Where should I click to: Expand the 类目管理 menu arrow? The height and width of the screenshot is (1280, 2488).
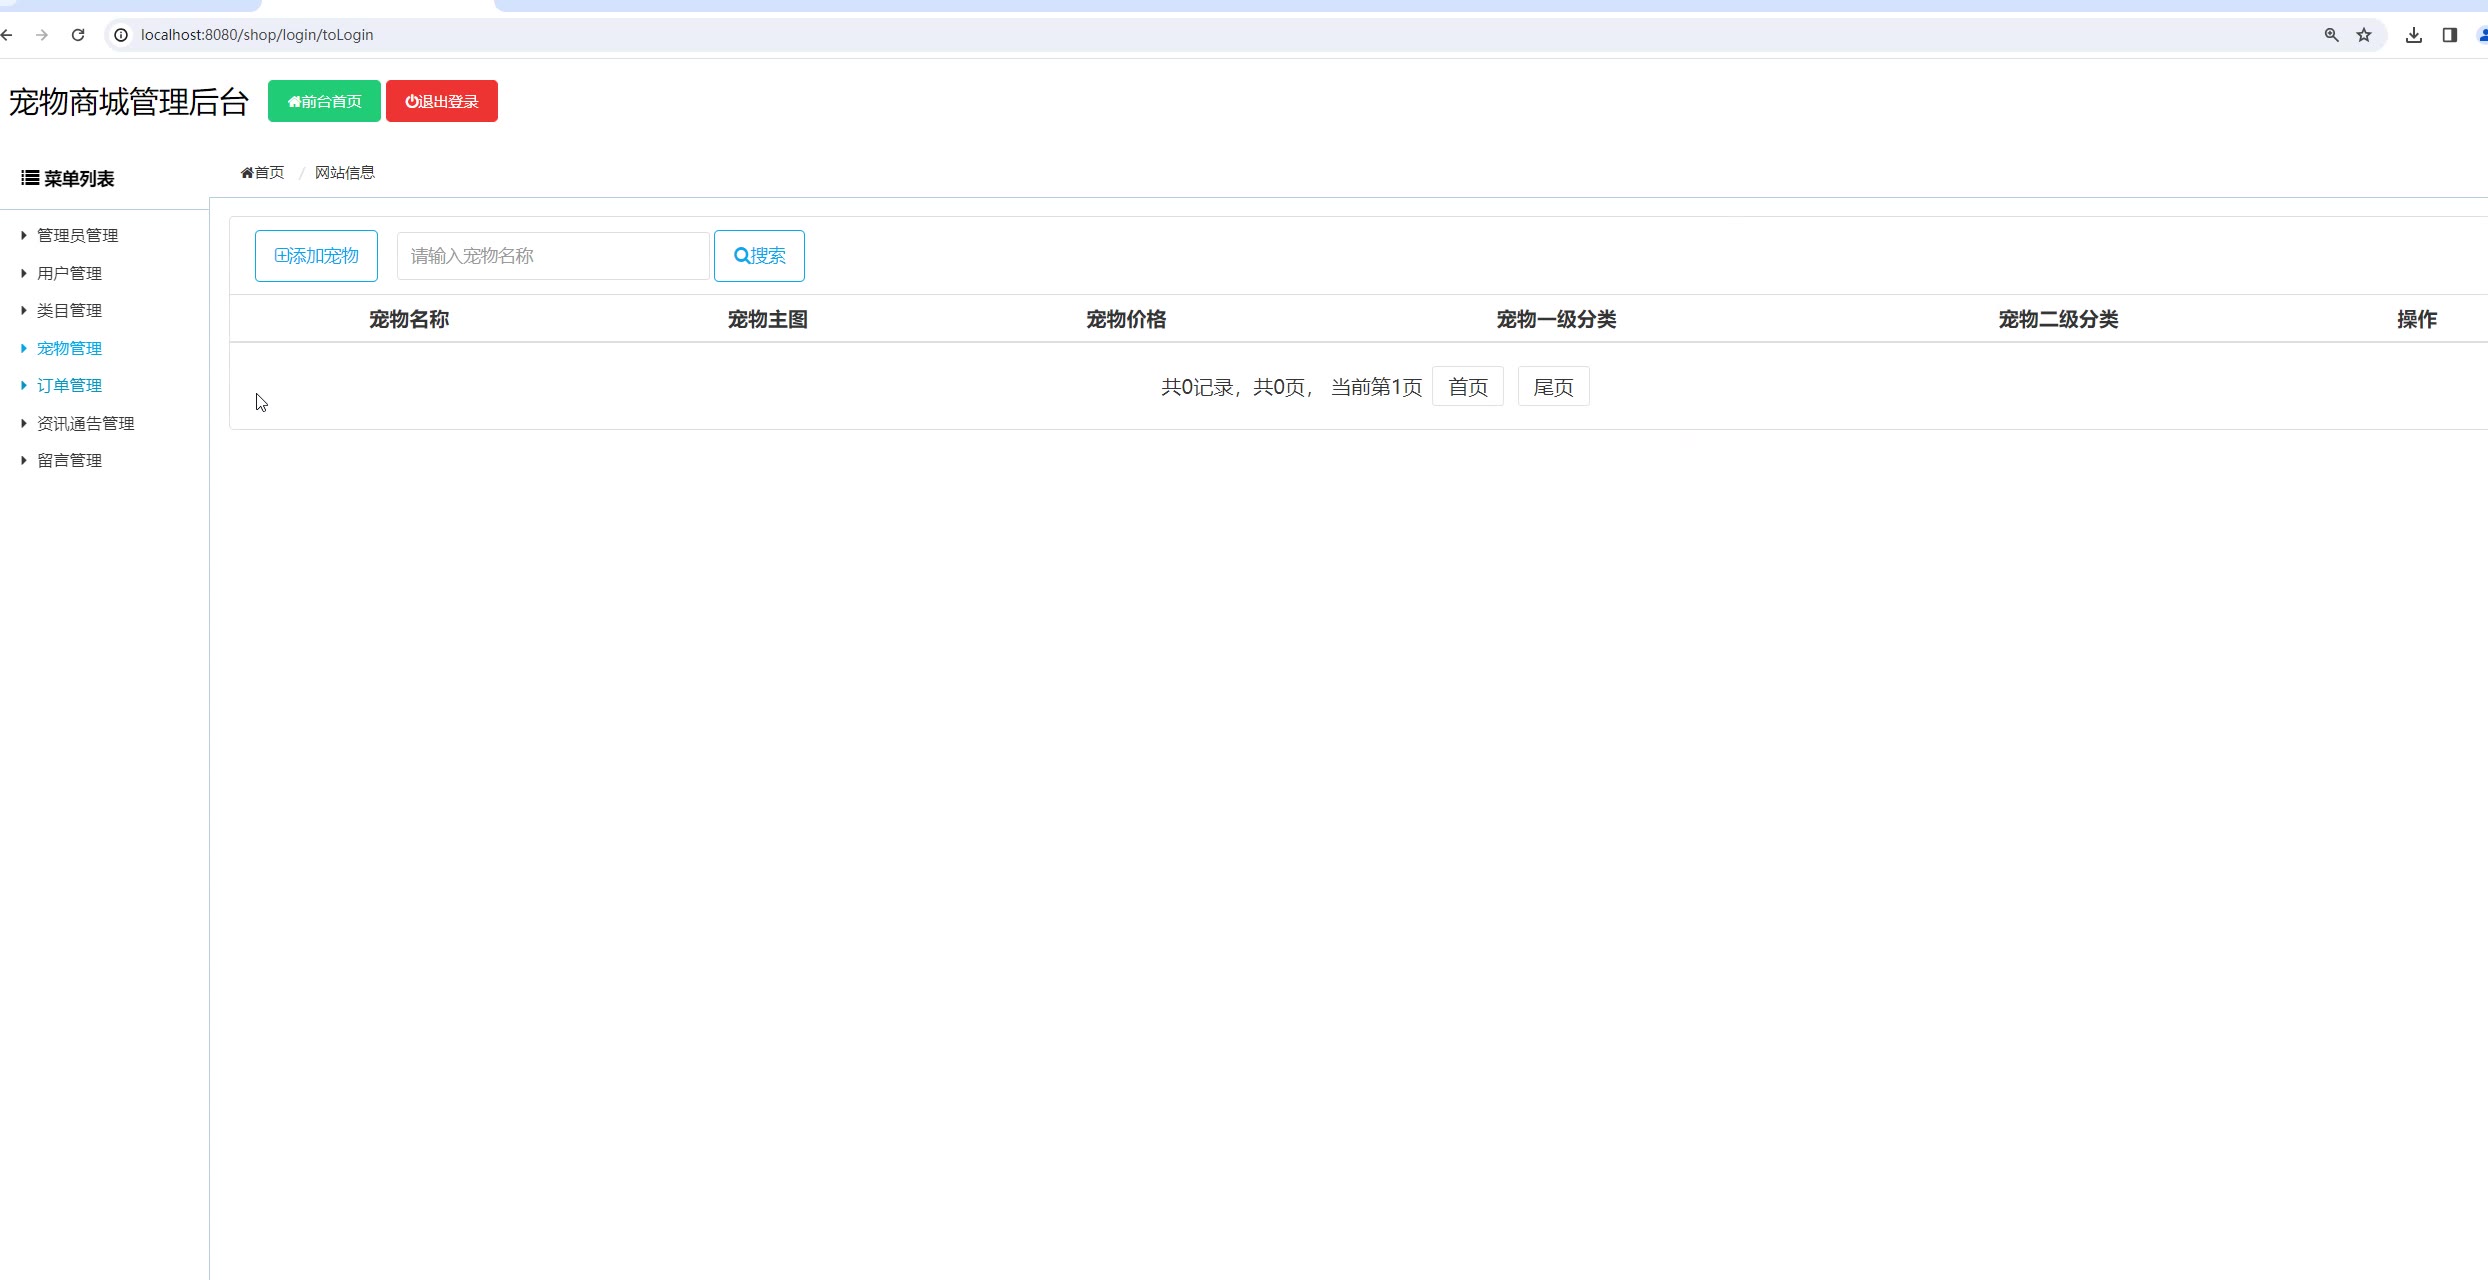pos(24,310)
